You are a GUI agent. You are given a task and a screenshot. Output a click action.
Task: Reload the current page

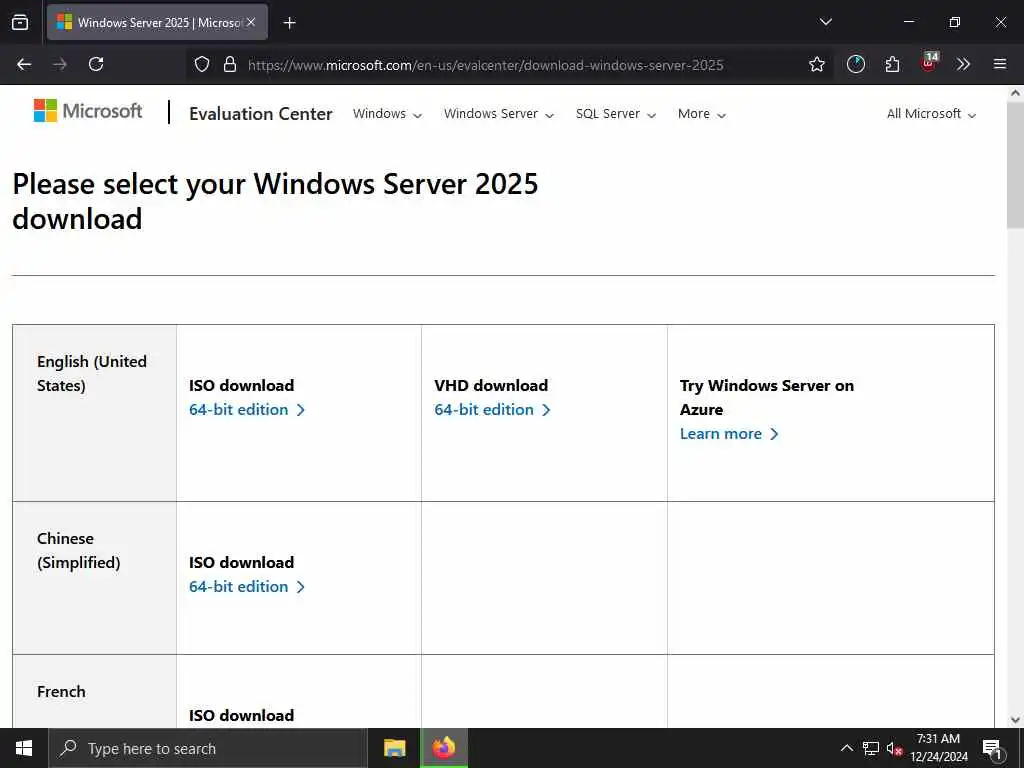point(96,64)
